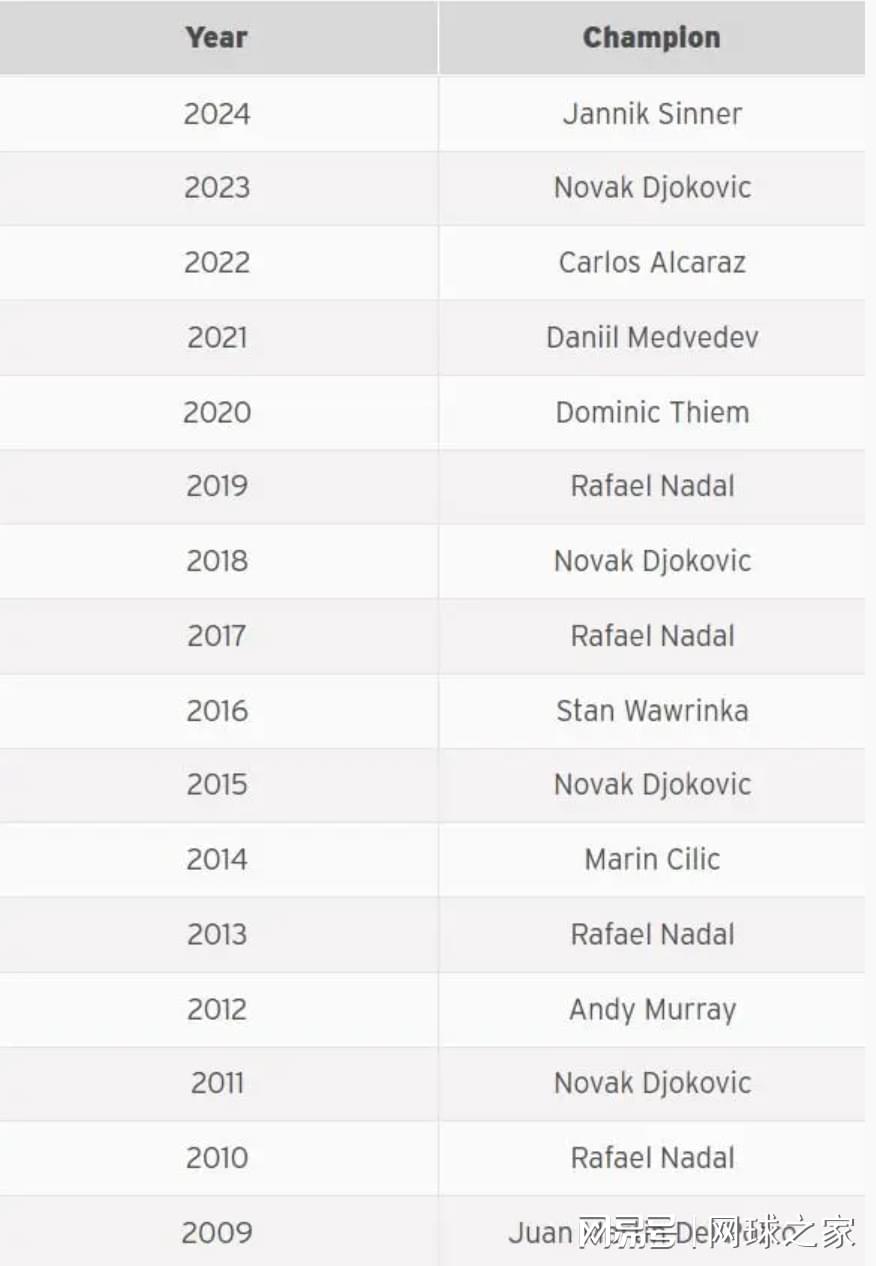Viewport: 876px width, 1266px height.
Task: Click the 2009 year cell
Action: [x=217, y=1233]
